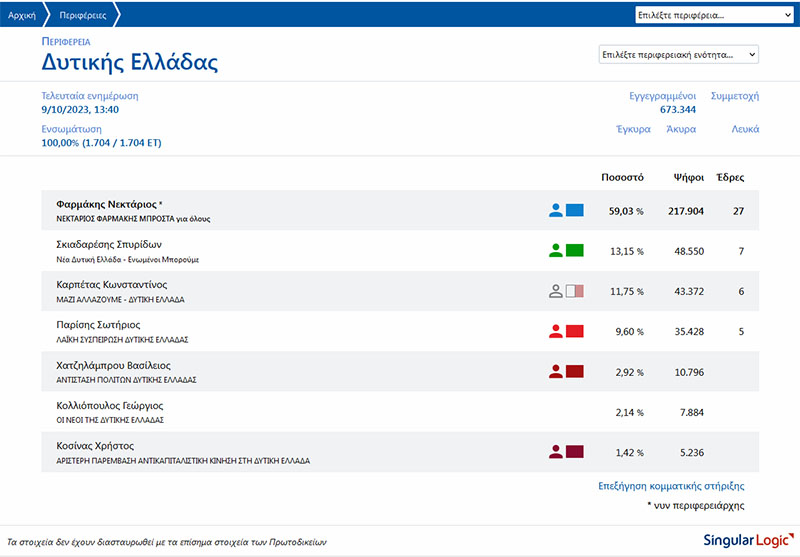Click the maroon person icon for Κοσίνας Χρήστος
This screenshot has width=800, height=557.
pyautogui.click(x=556, y=452)
